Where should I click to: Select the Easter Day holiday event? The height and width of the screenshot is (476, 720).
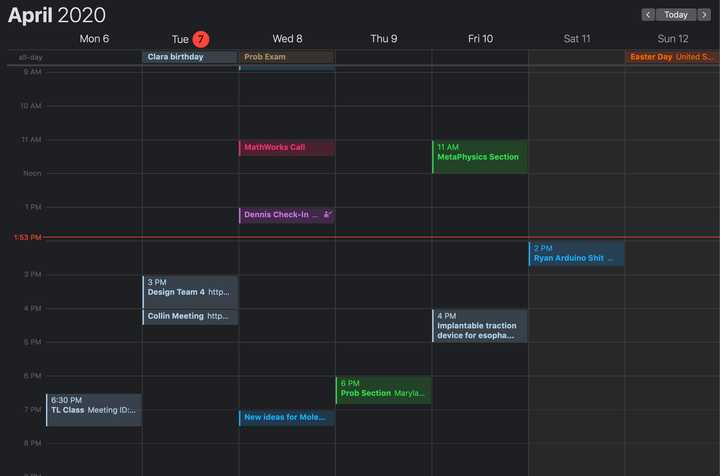tap(671, 57)
